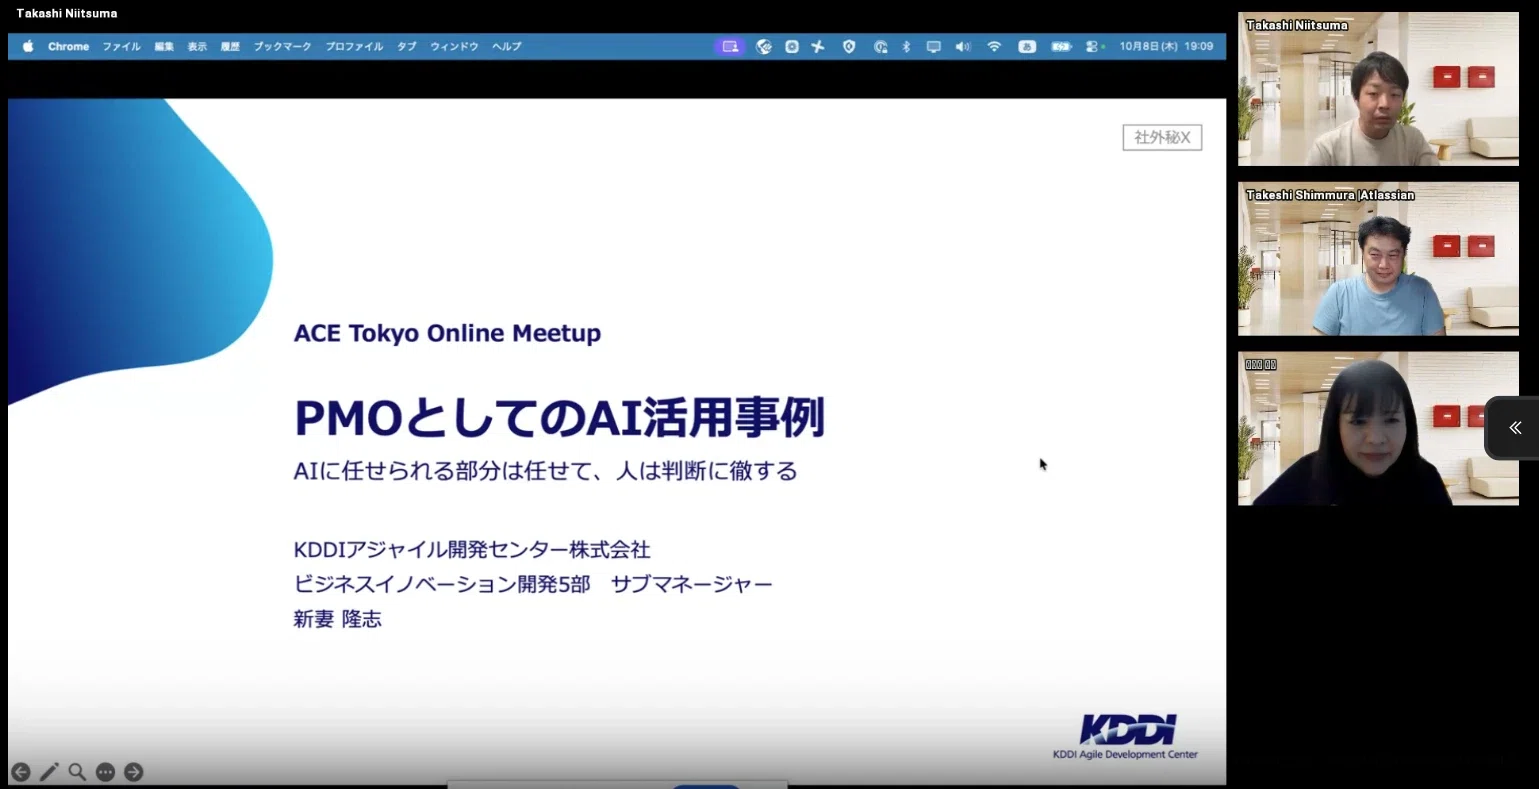This screenshot has height=789, width=1539.
Task: Open the battery status icon
Action: click(x=1061, y=46)
